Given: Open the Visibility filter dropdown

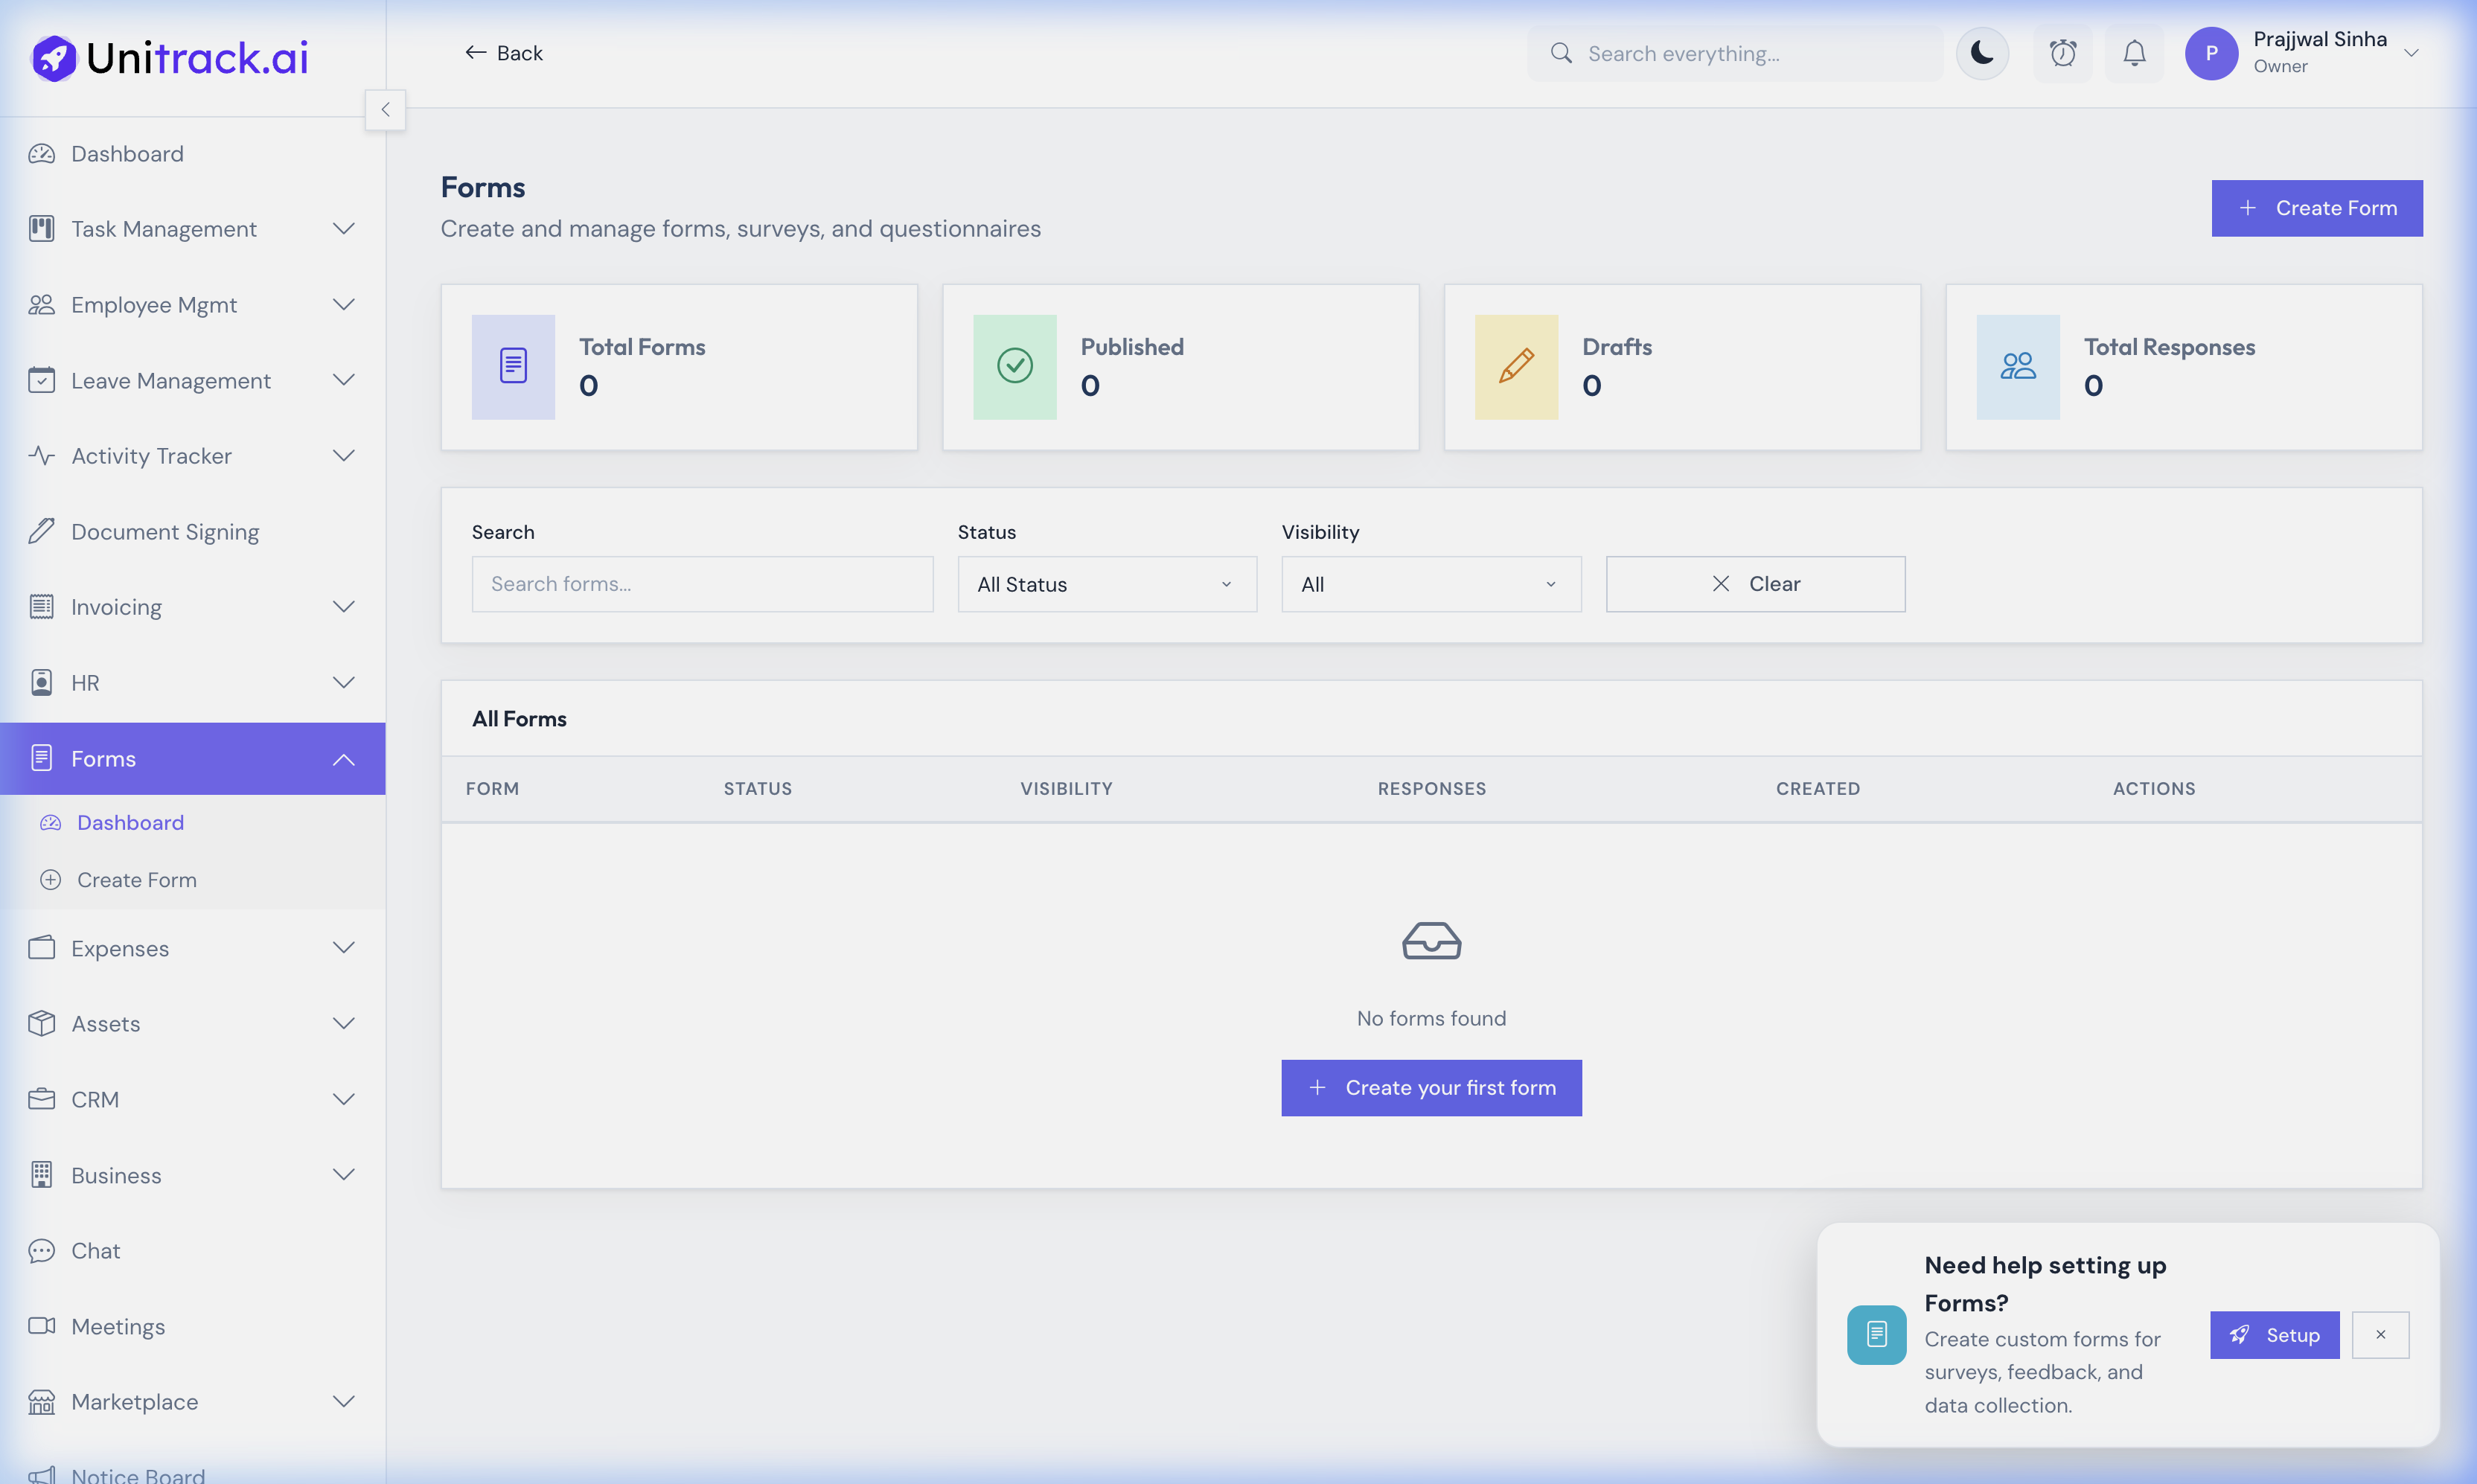Looking at the screenshot, I should point(1430,584).
